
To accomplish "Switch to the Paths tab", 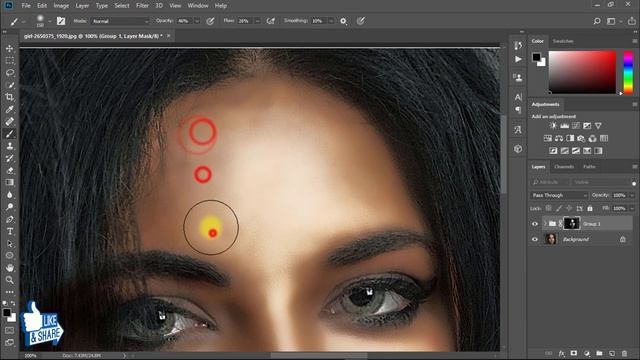I will tap(589, 167).
